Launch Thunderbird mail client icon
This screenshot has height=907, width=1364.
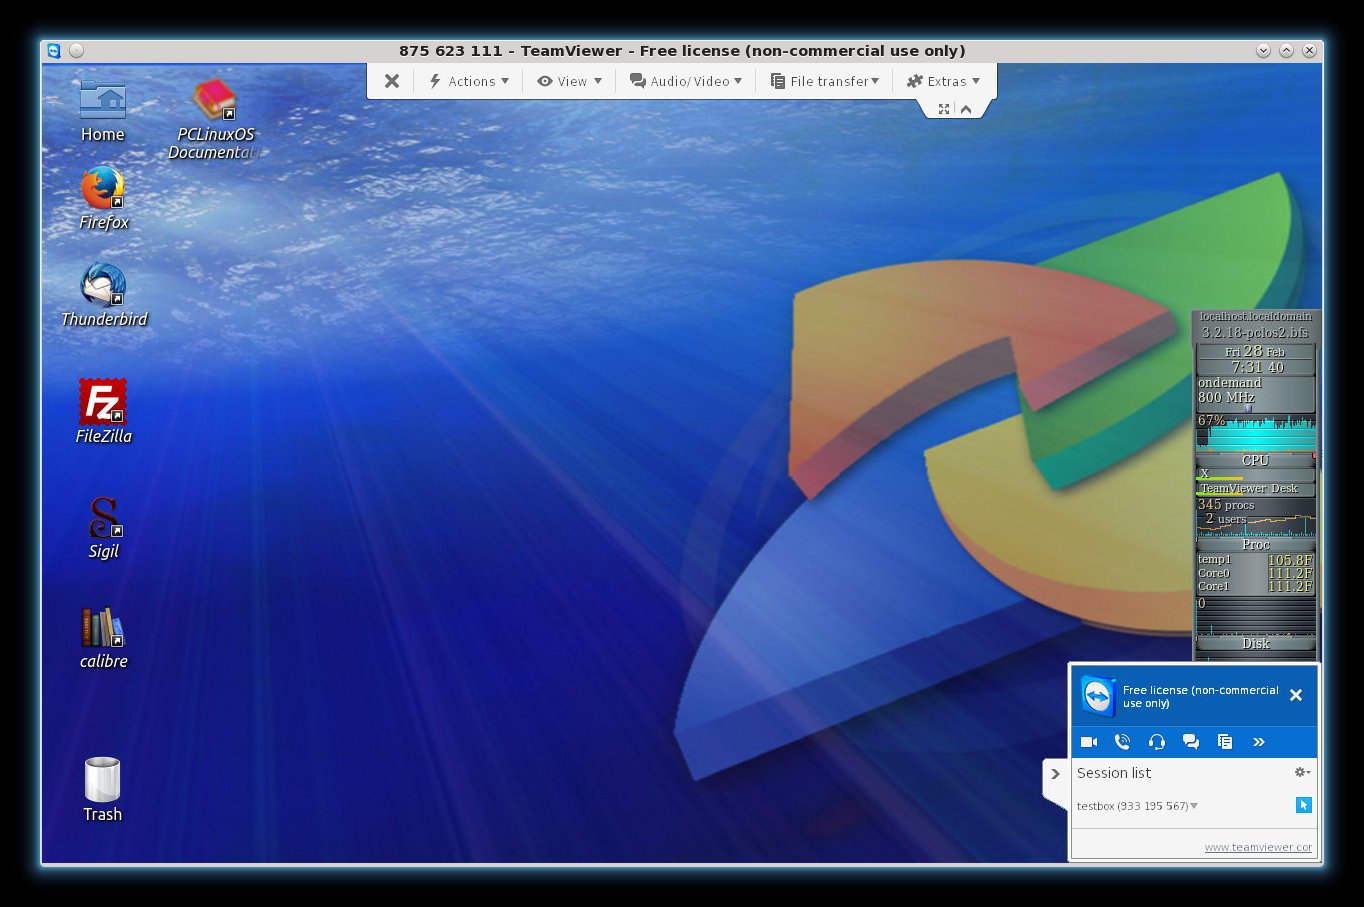pyautogui.click(x=104, y=295)
